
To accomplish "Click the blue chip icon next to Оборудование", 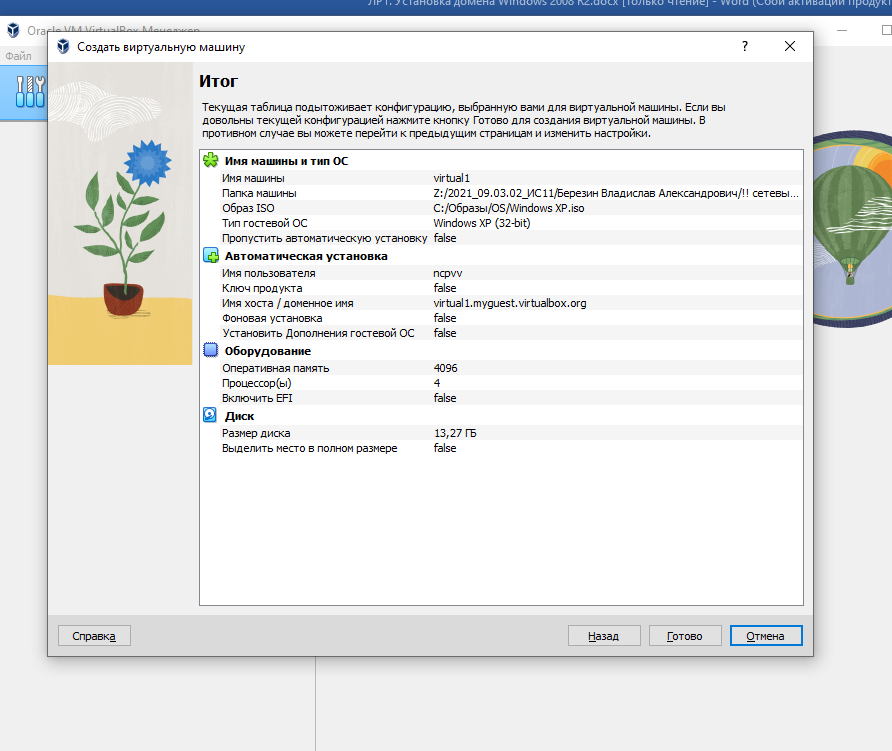I will tap(210, 351).
